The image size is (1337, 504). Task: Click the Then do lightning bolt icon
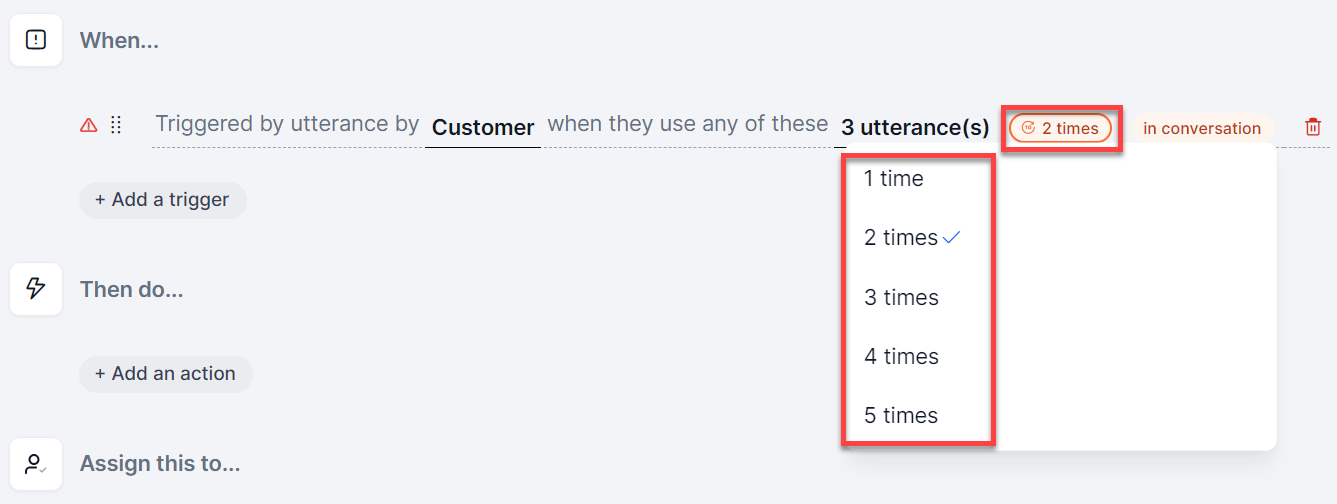coord(36,289)
